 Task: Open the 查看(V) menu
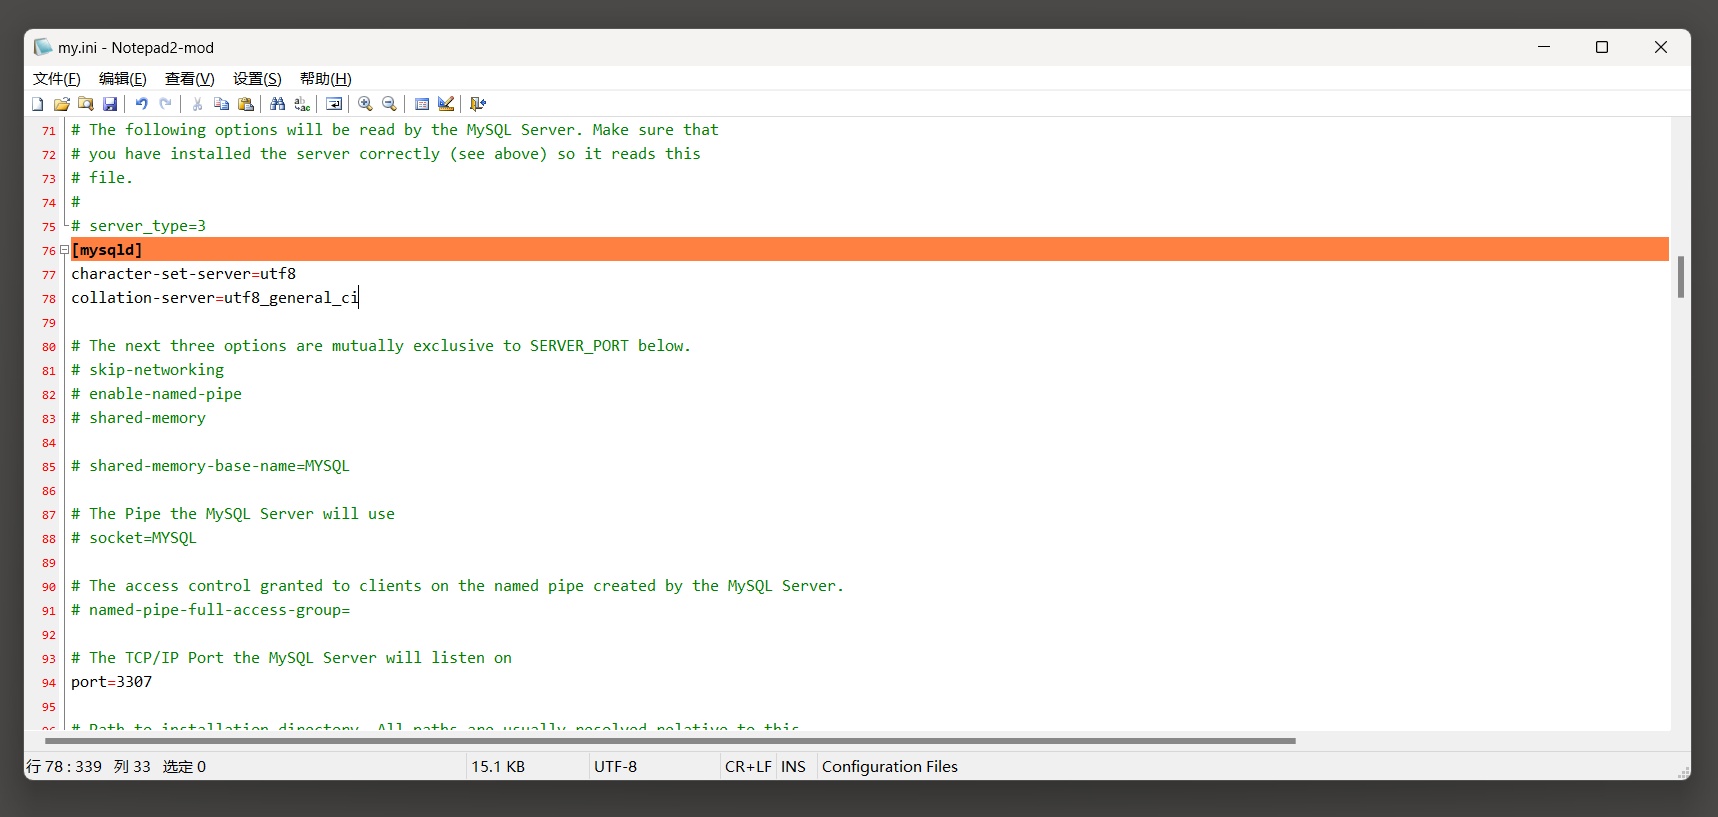[190, 79]
